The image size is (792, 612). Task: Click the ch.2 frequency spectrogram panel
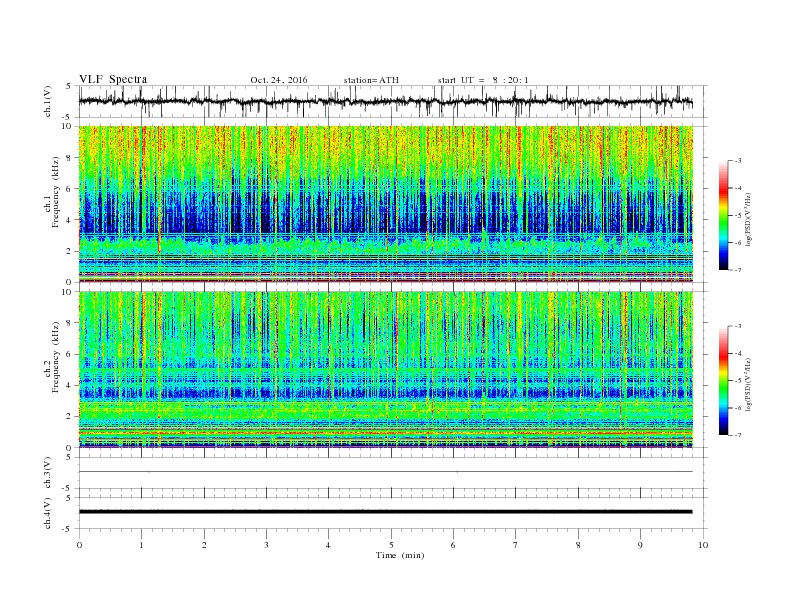pos(385,370)
